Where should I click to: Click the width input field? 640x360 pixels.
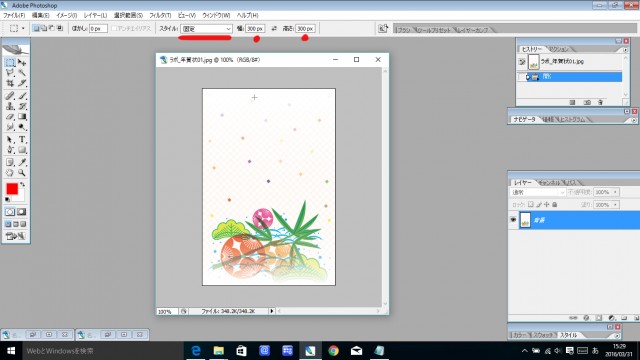tap(255, 29)
